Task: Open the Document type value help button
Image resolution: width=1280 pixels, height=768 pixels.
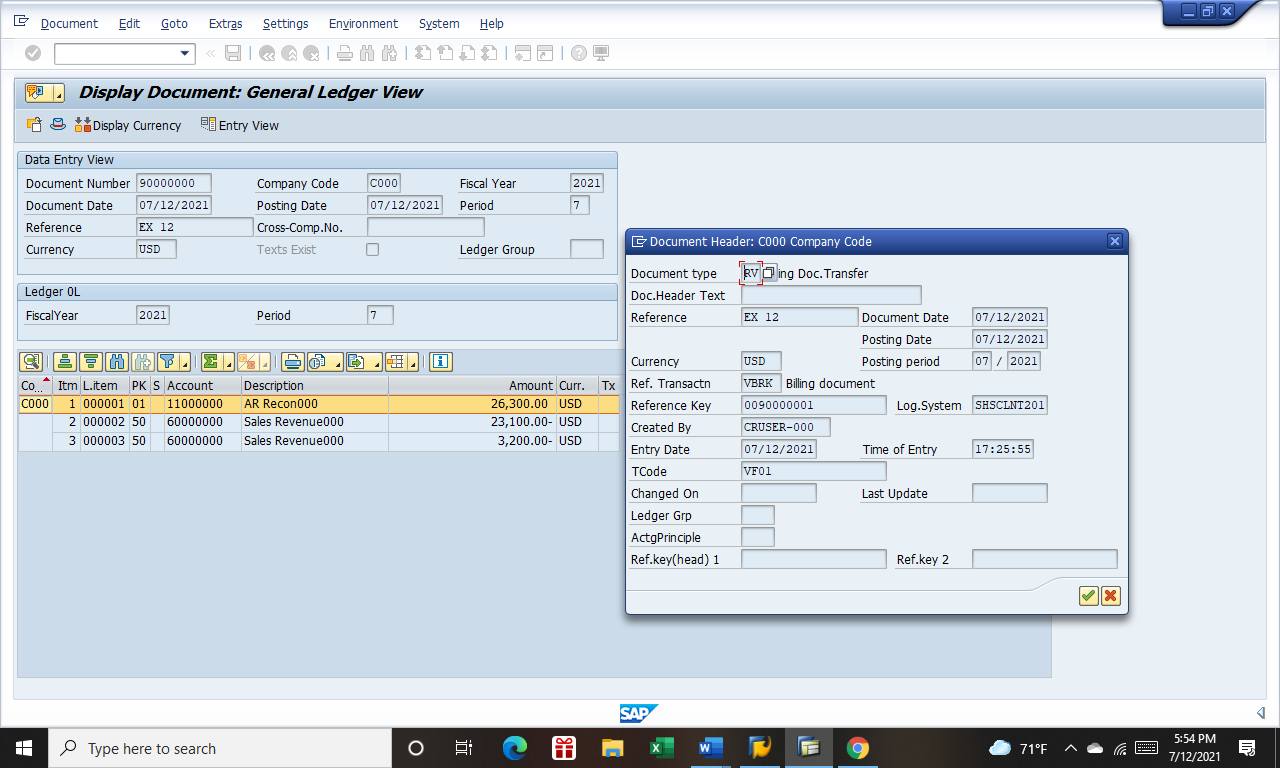Action: click(x=768, y=273)
